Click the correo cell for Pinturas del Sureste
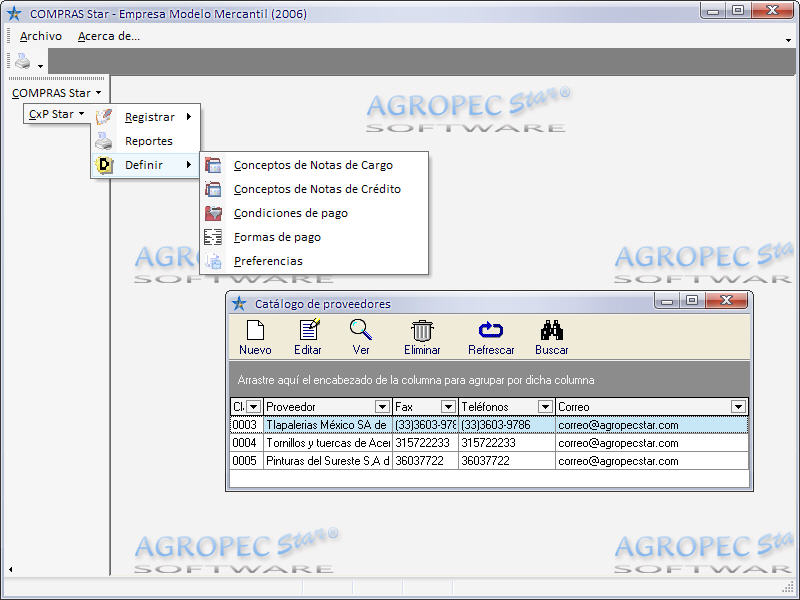Screen dimensions: 800x600 pyautogui.click(x=652, y=461)
